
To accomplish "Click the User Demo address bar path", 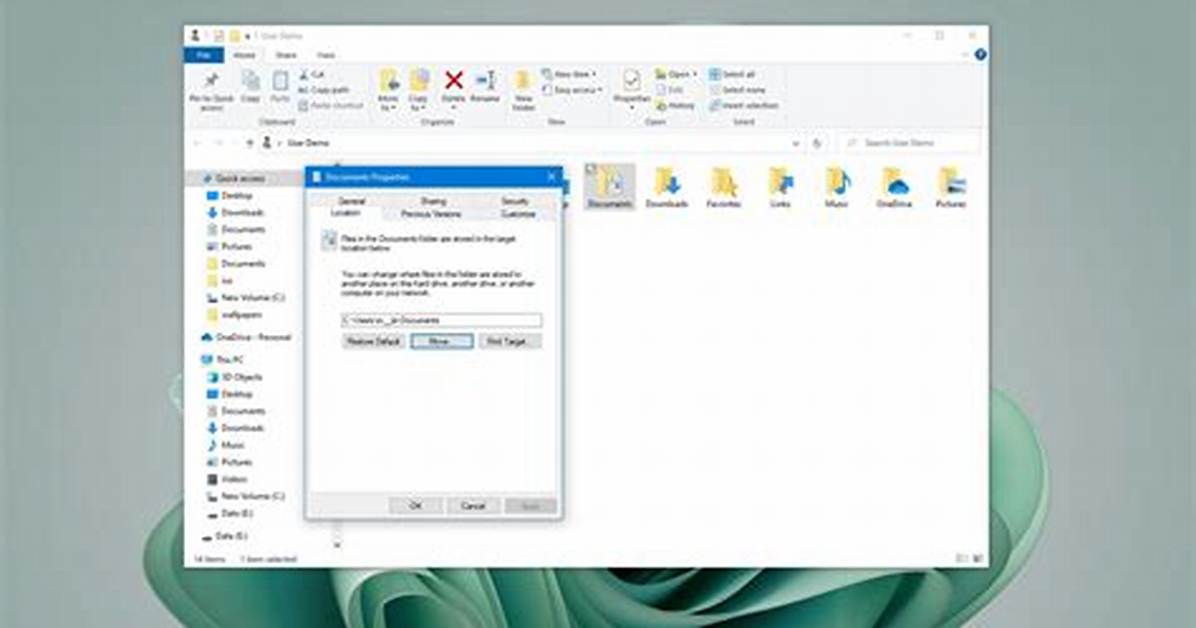I will tap(308, 143).
